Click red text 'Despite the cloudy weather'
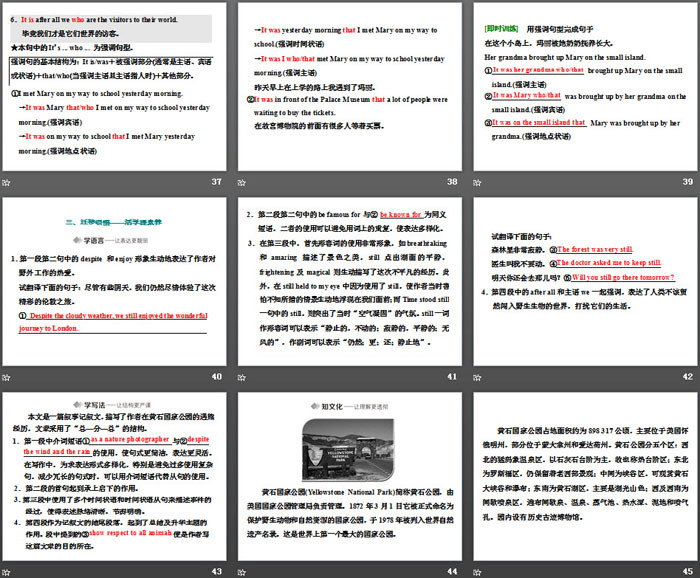This screenshot has height=578, width=700. (x=71, y=316)
